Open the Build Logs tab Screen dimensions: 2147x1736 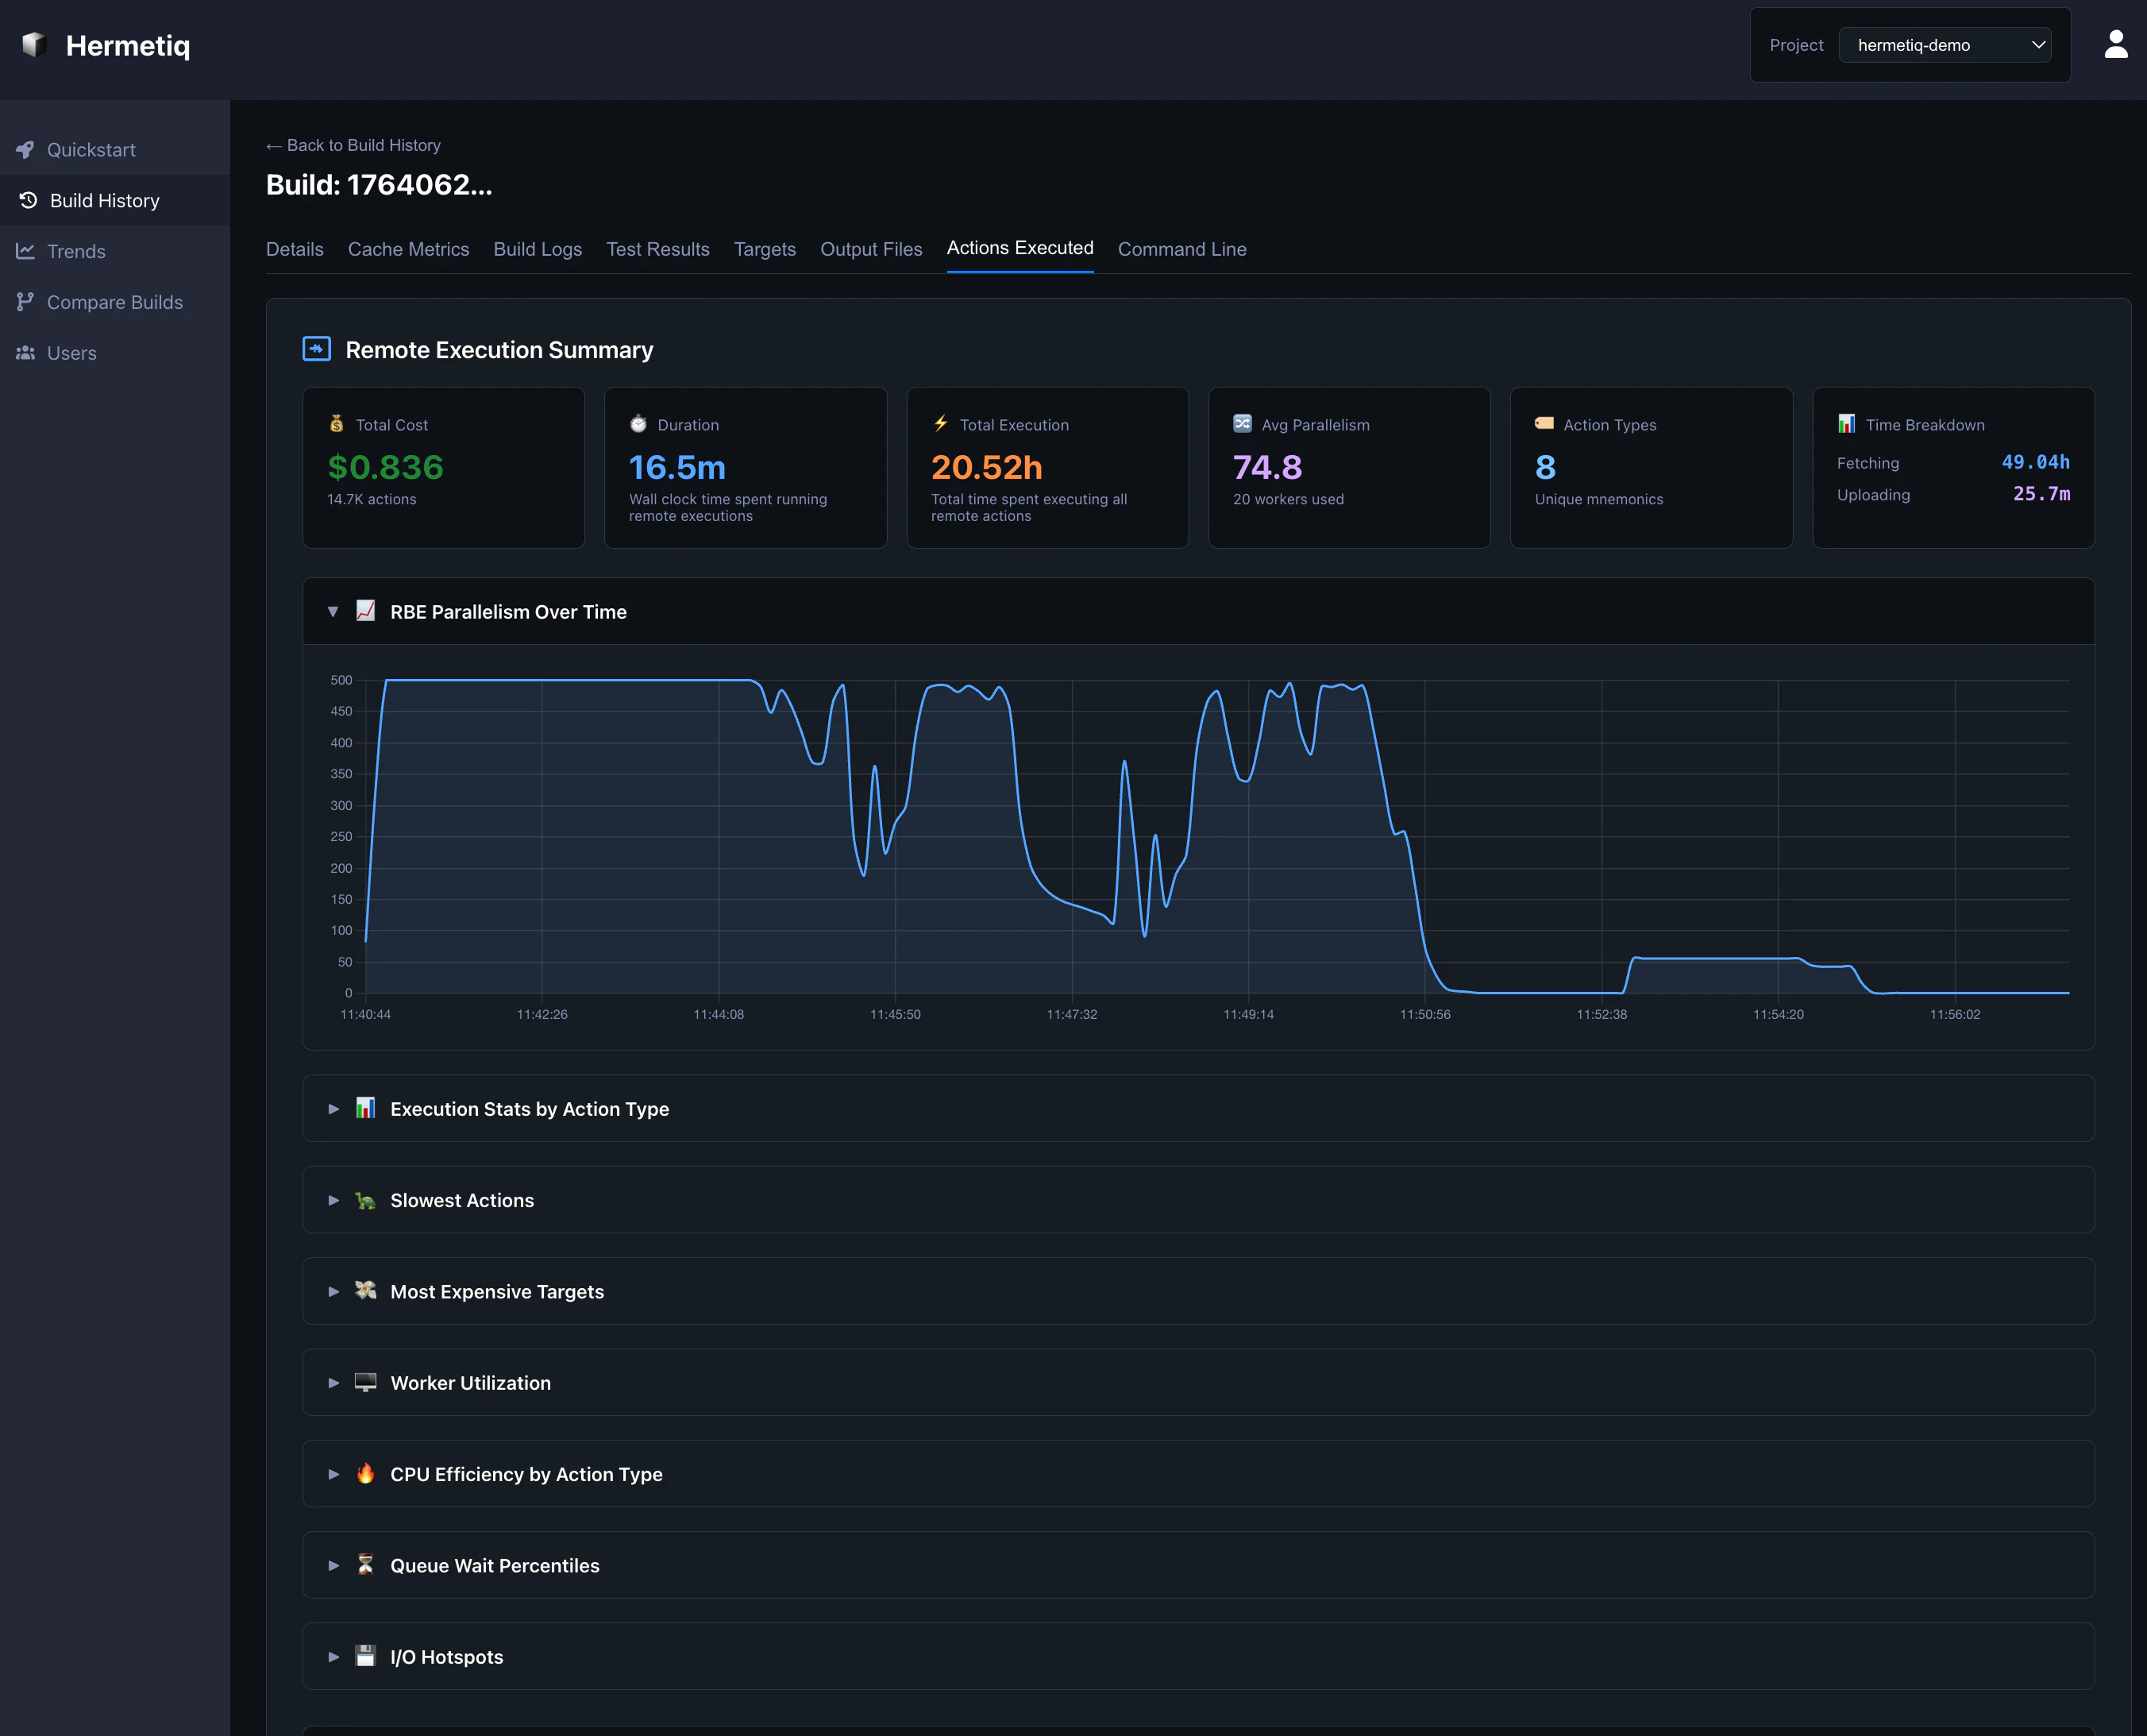[x=538, y=249]
